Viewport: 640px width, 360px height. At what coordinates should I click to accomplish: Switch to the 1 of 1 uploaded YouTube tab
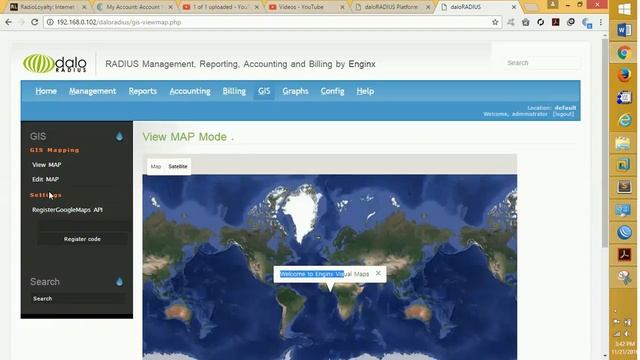(220, 7)
